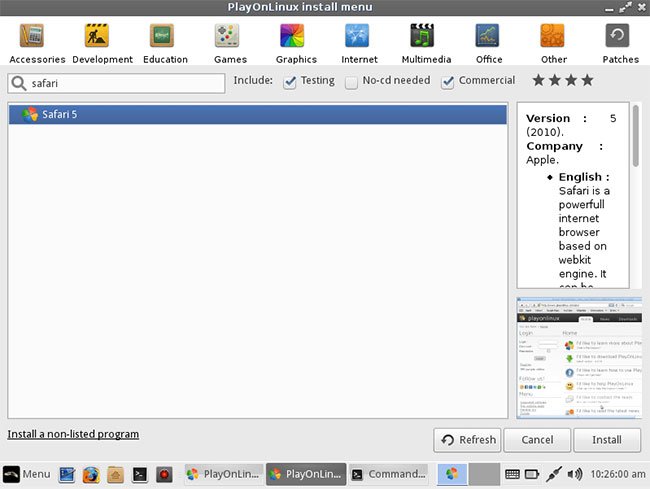Switch to first PlayOnLinux taskbar window
Screen dimensions: 650x489
click(223, 474)
